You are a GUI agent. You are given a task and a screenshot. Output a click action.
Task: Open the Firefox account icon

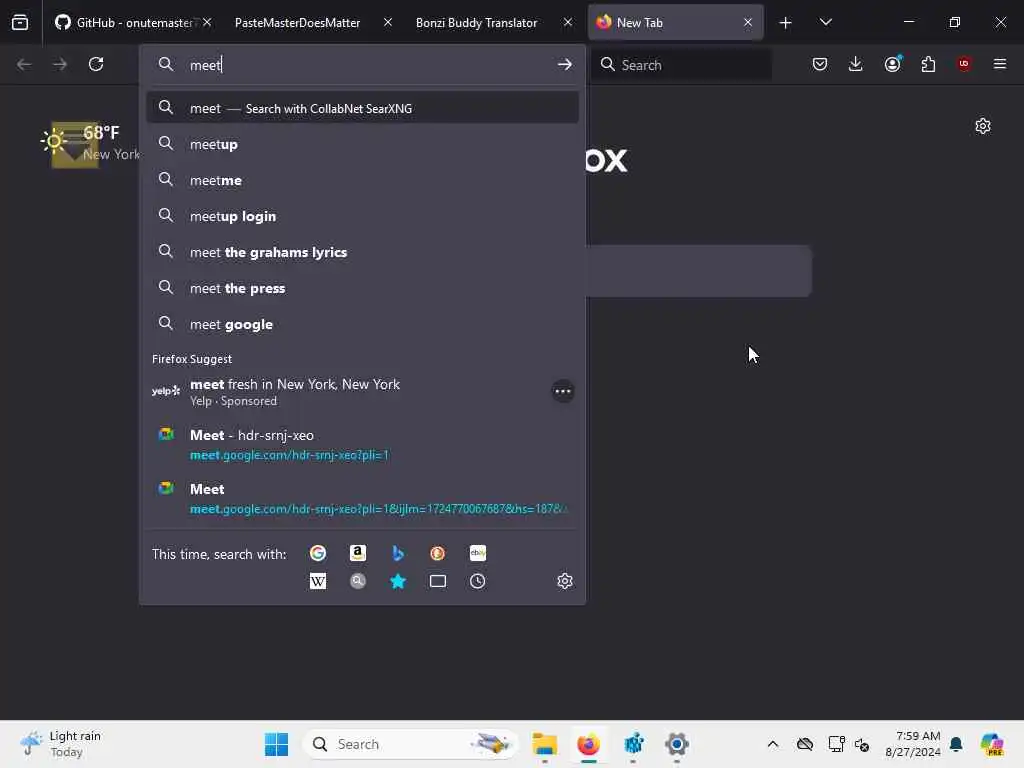pos(892,64)
